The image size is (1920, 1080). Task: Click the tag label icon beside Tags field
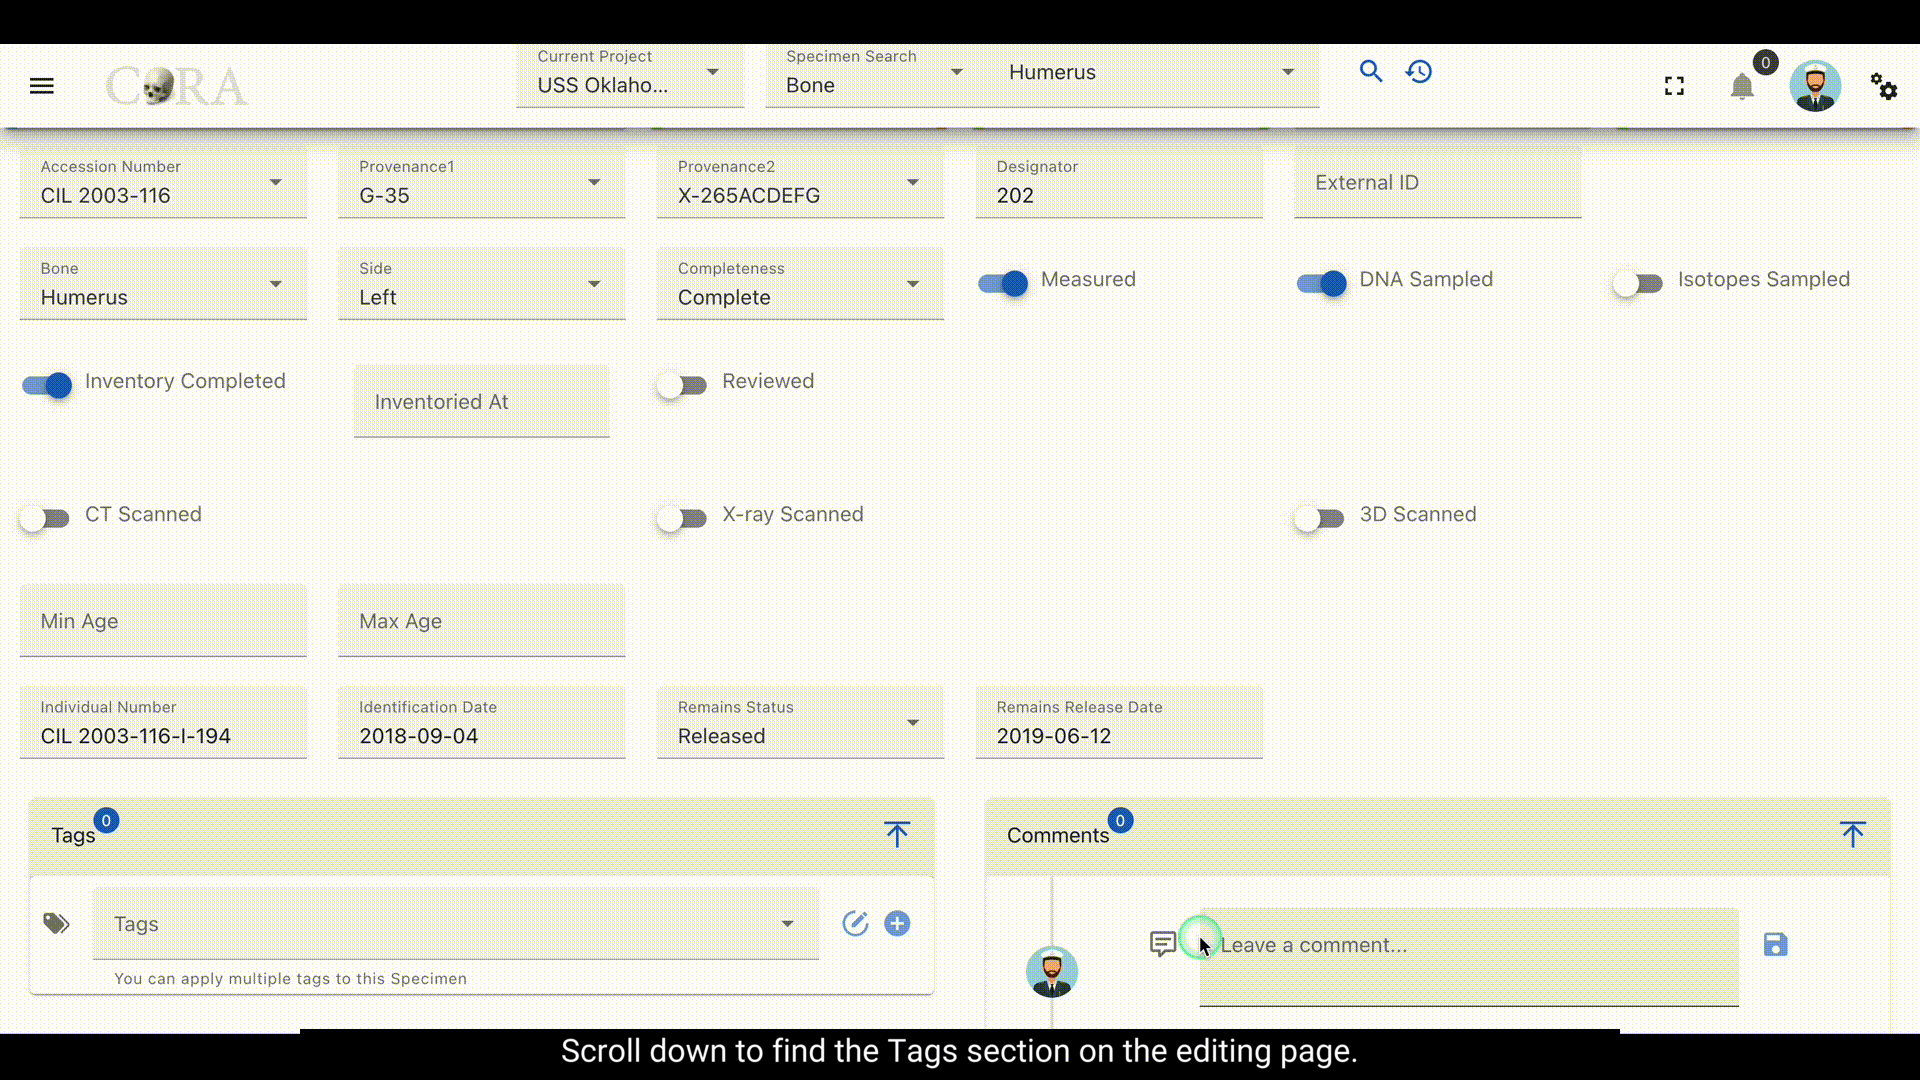click(x=56, y=923)
